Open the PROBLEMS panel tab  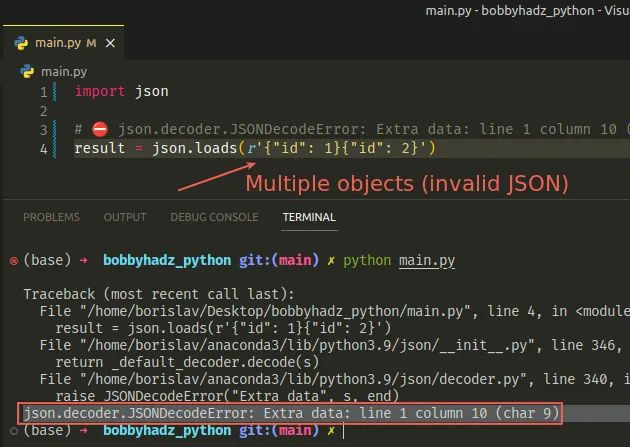51,217
